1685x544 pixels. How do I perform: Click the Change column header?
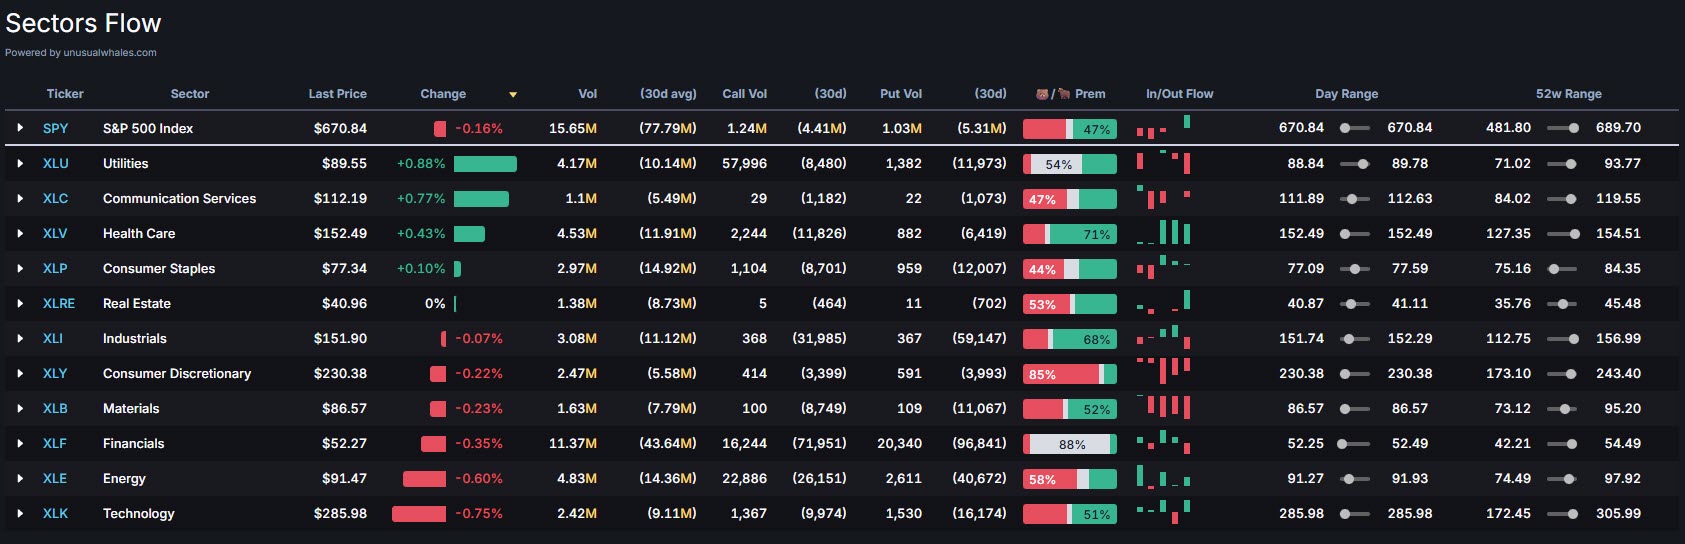(443, 94)
